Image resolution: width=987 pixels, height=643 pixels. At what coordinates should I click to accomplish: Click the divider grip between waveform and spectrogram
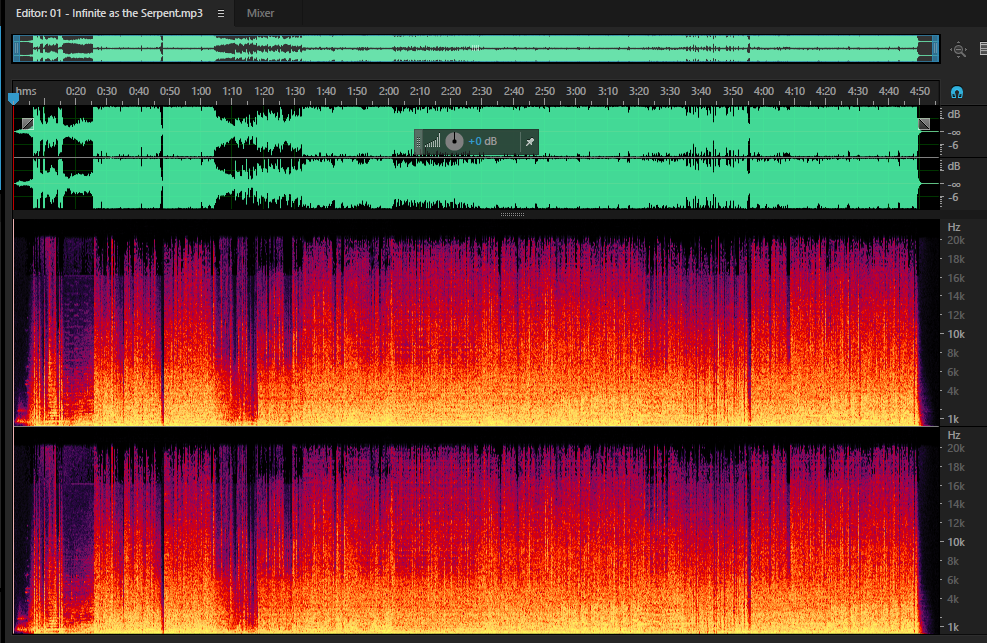point(512,215)
